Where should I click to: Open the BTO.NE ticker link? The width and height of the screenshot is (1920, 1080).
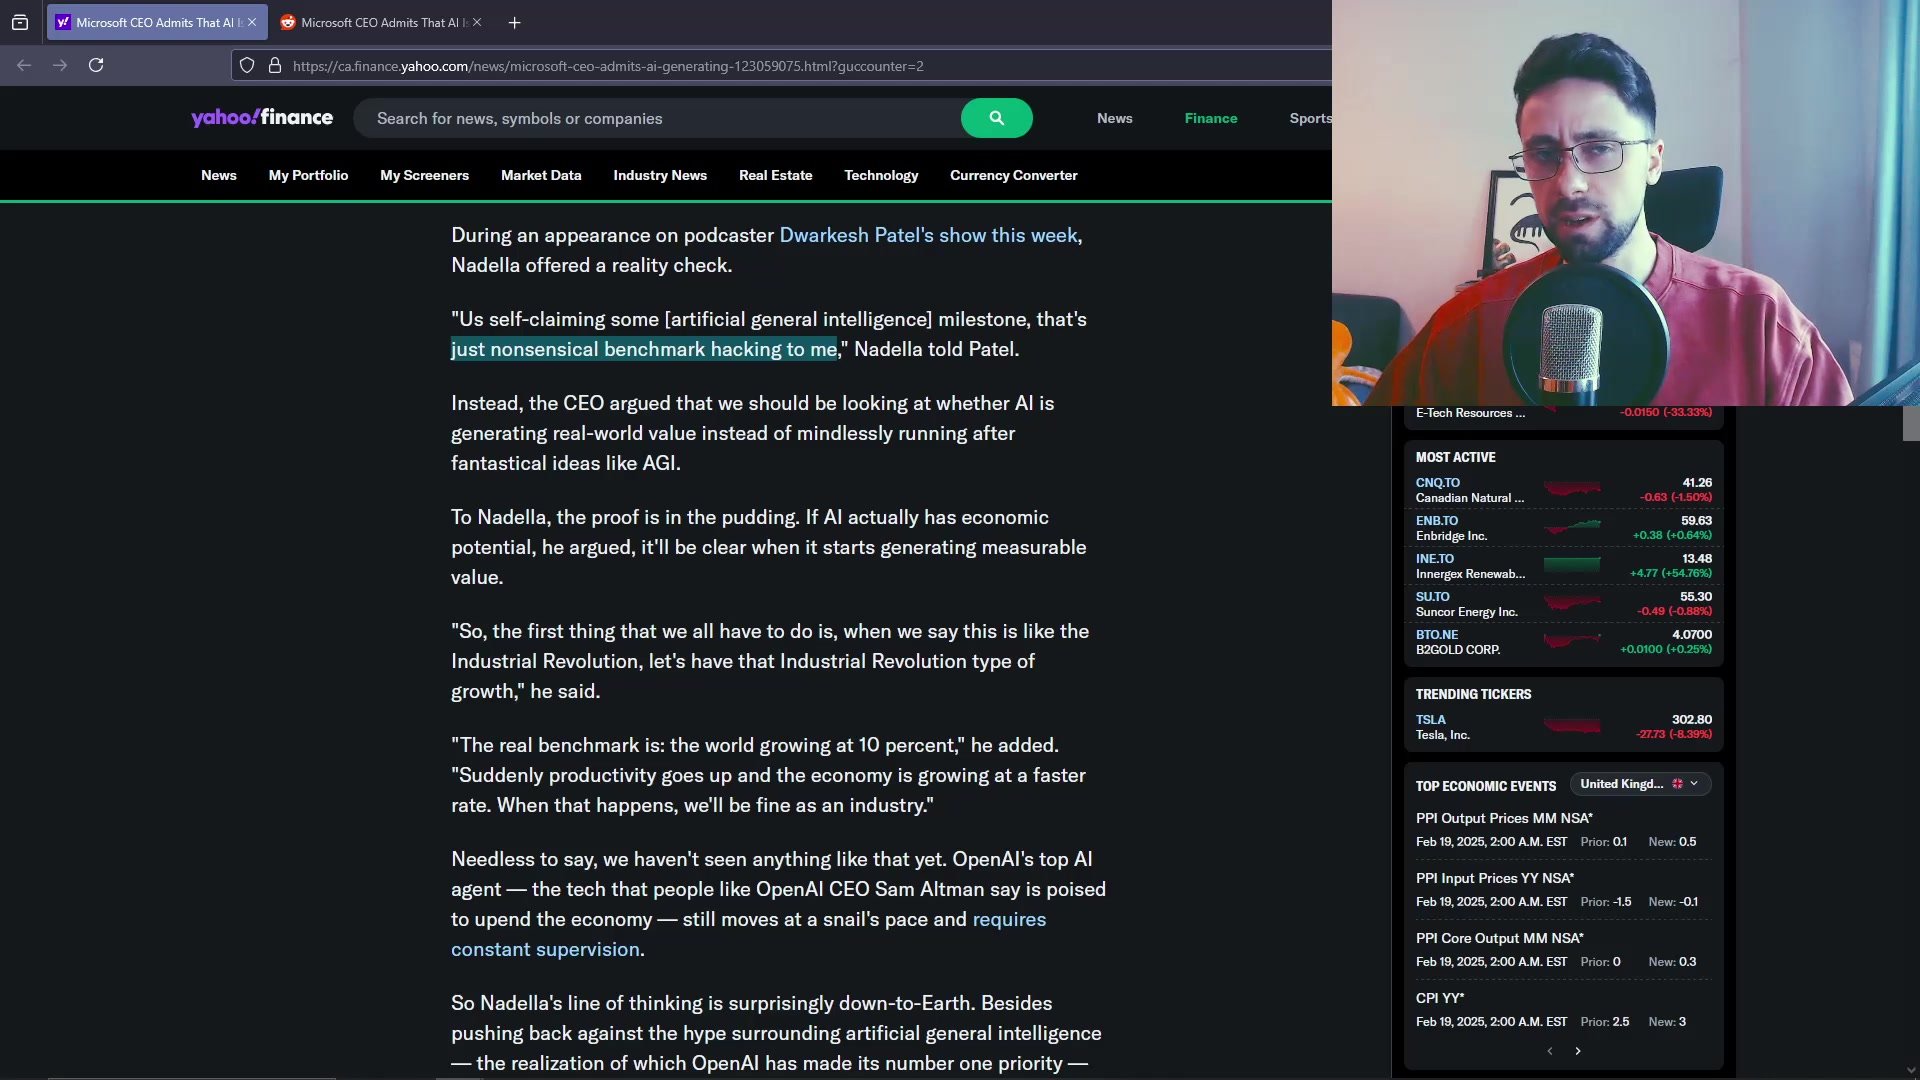pos(1436,634)
